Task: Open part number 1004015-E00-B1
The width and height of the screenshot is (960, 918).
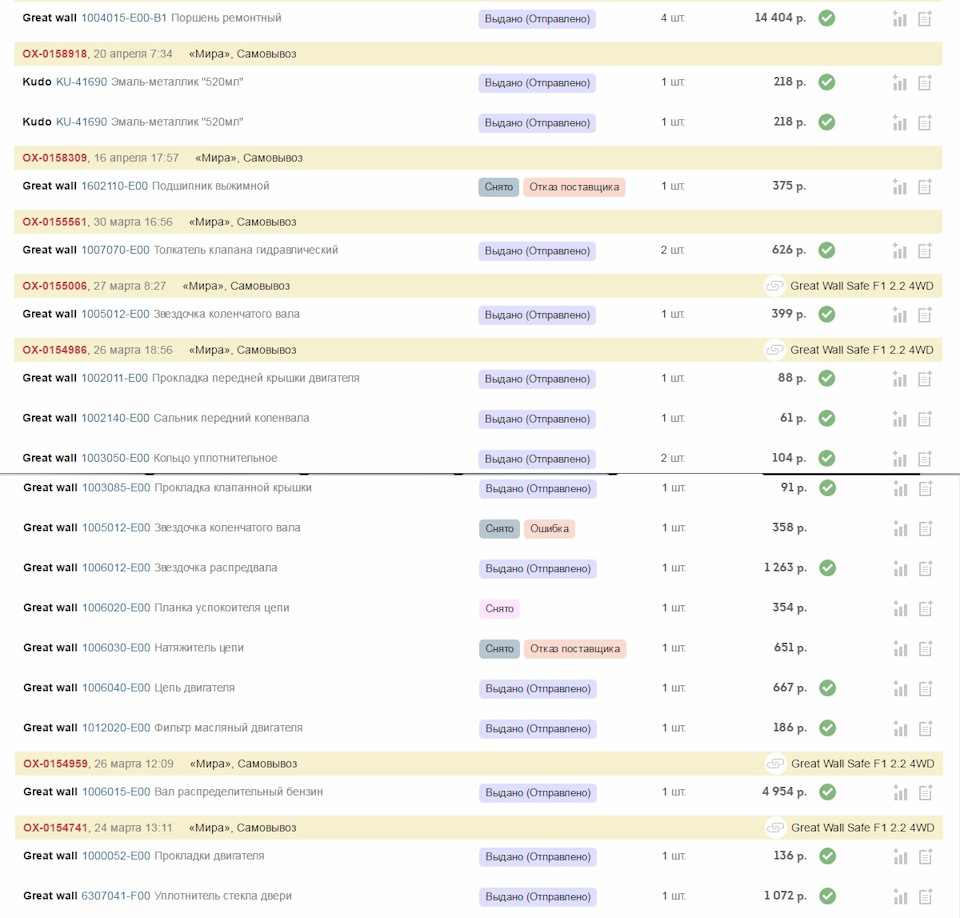Action: [124, 18]
